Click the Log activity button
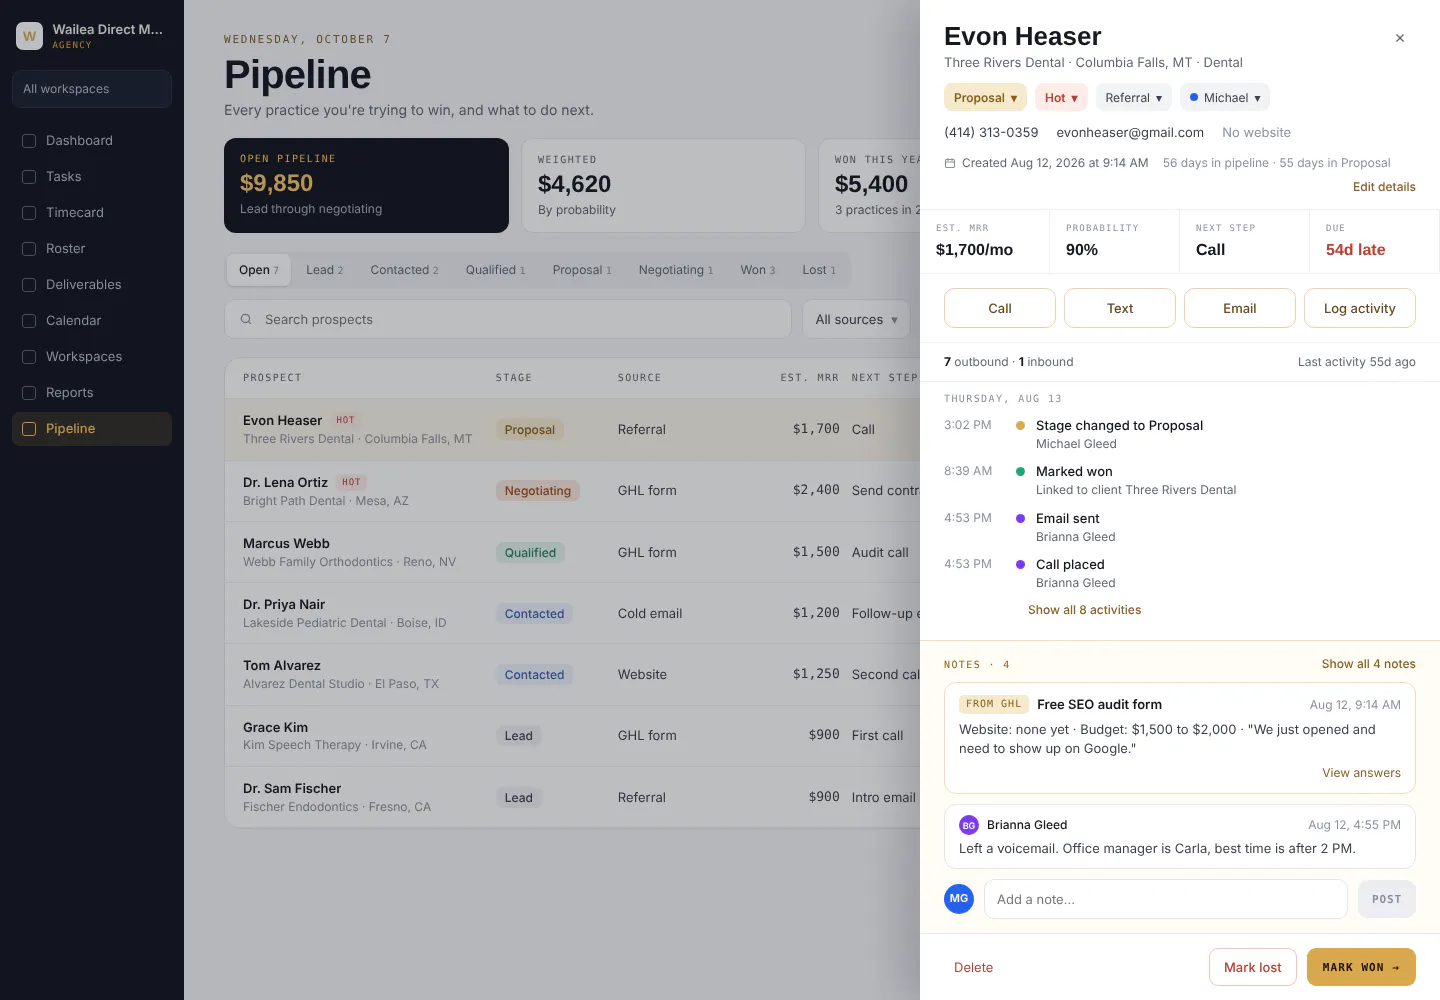Image resolution: width=1440 pixels, height=1000 pixels. pyautogui.click(x=1360, y=308)
